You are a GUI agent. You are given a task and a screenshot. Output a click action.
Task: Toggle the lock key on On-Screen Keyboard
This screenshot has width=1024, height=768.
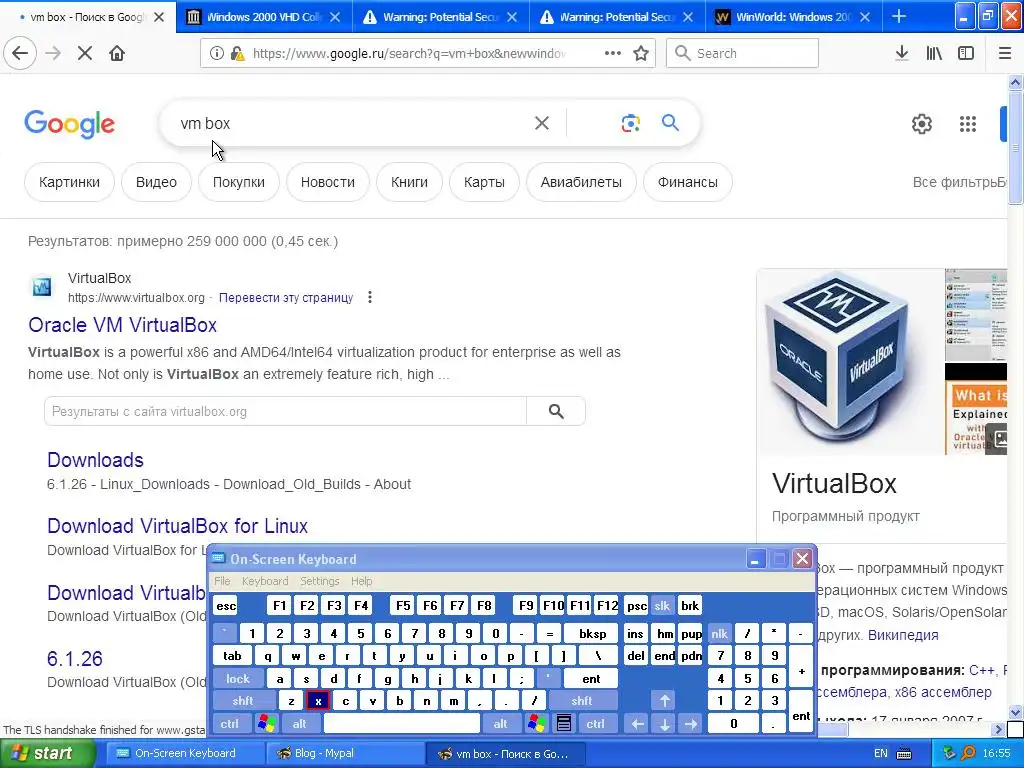[x=238, y=679]
